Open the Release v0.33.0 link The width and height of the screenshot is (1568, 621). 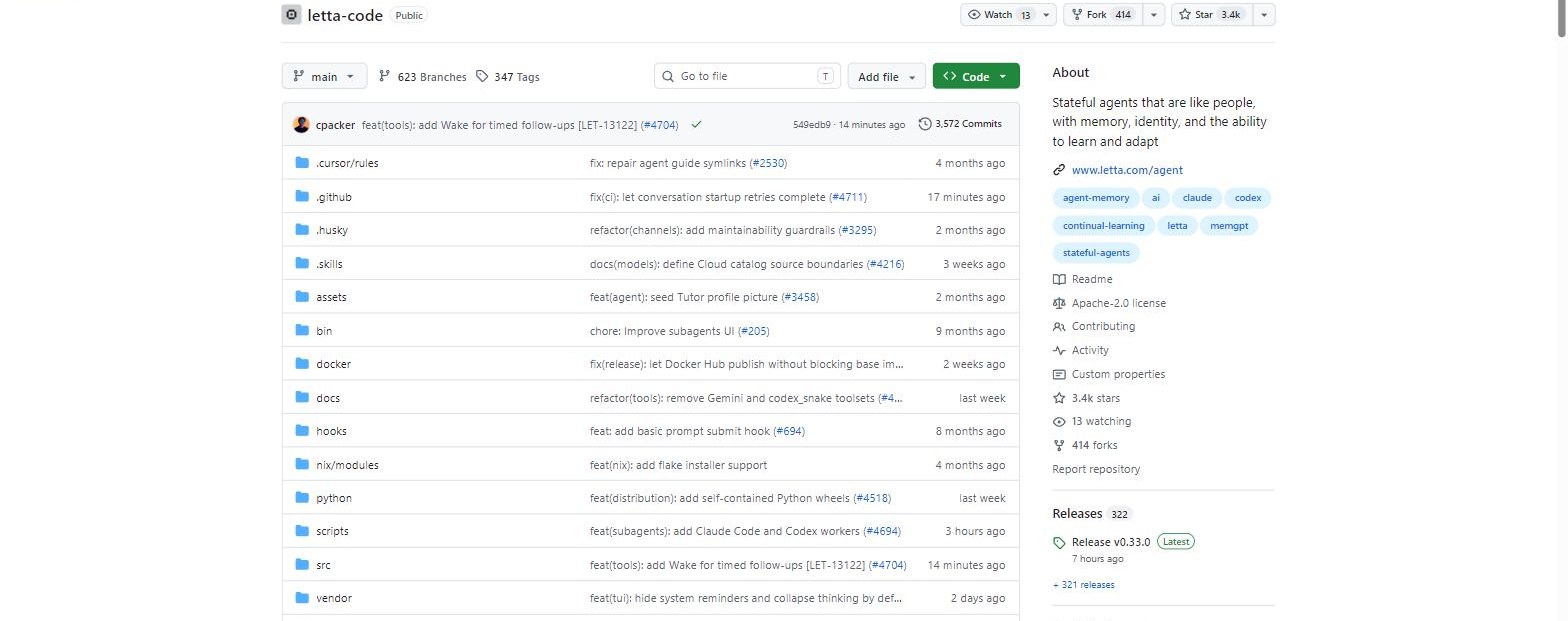[1111, 542]
